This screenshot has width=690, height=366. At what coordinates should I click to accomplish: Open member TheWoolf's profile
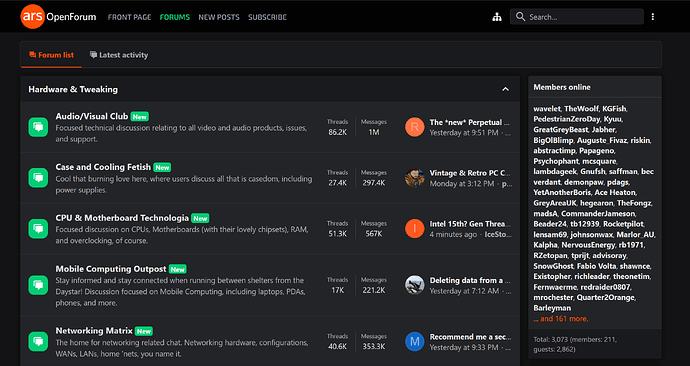(x=581, y=109)
